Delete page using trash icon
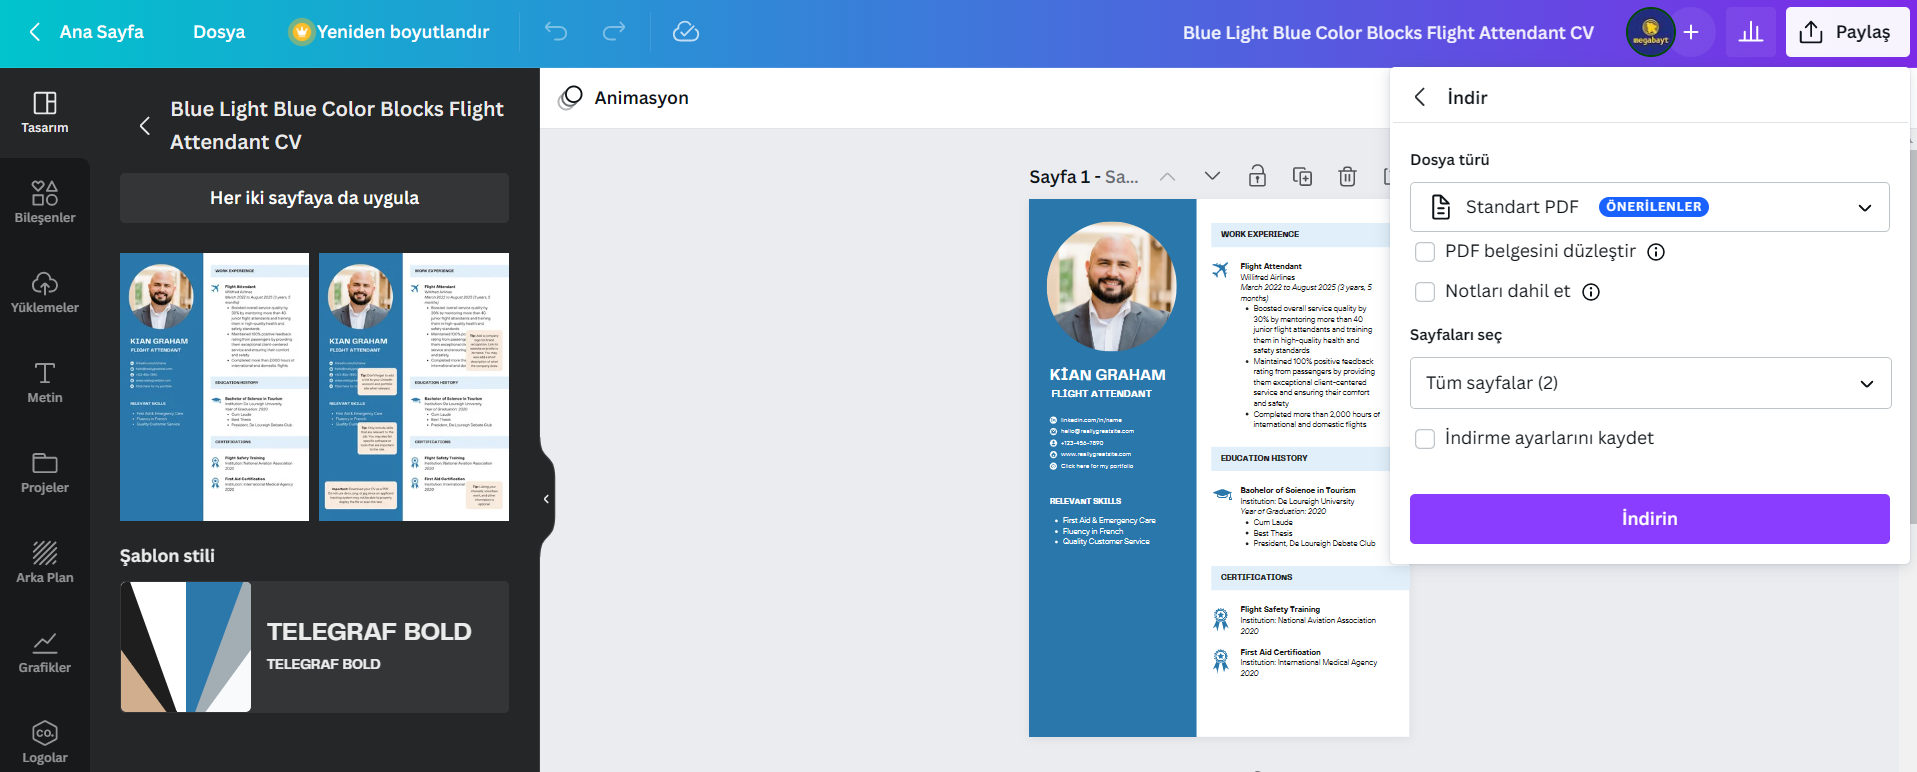Screen dimensions: 1917x772 tap(1347, 177)
